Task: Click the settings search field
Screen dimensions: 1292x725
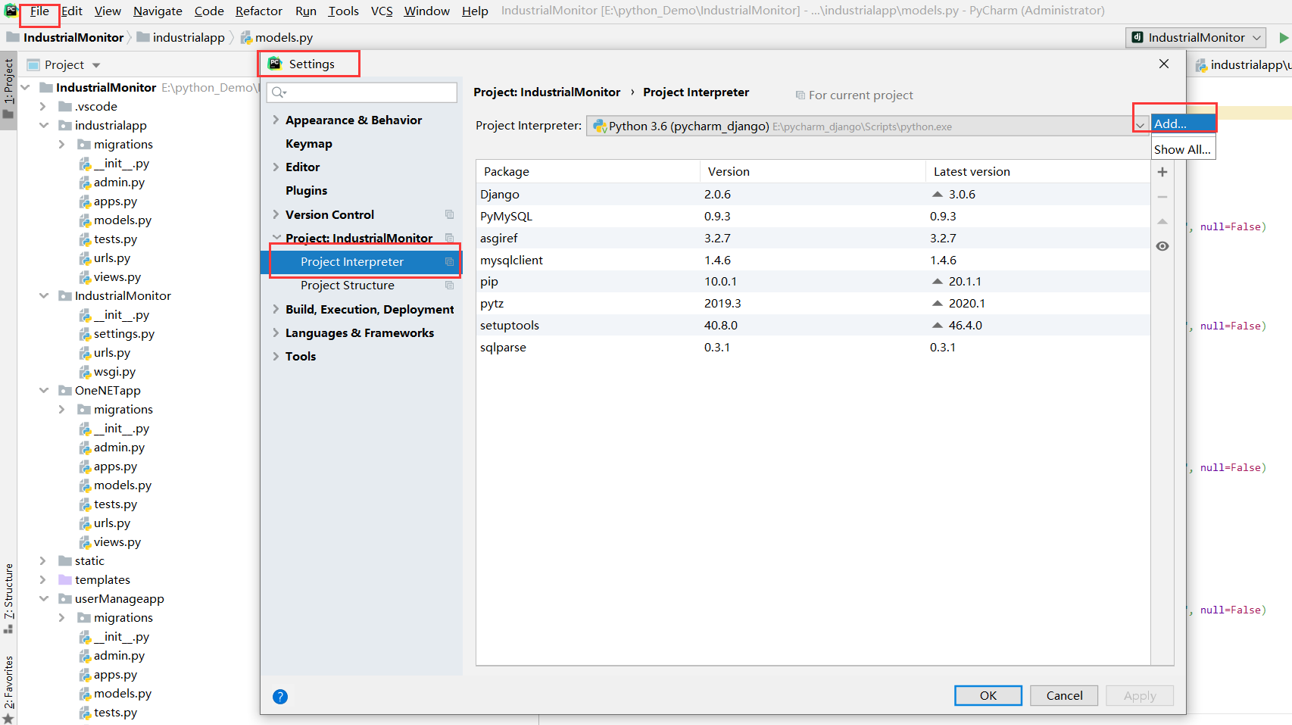Action: 362,92
